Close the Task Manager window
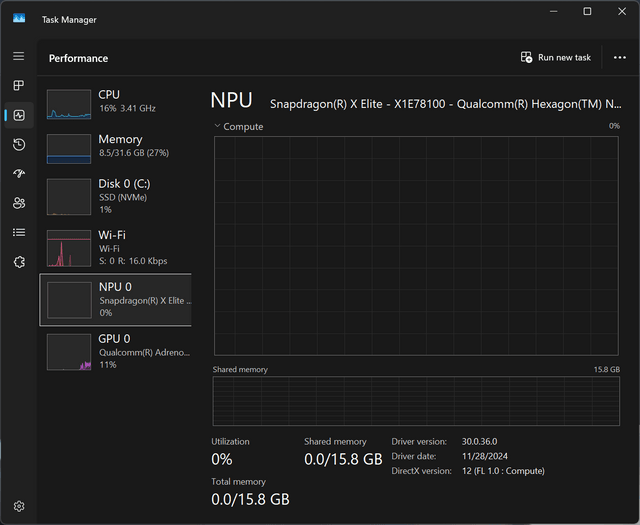The height and width of the screenshot is (525, 640). [622, 11]
